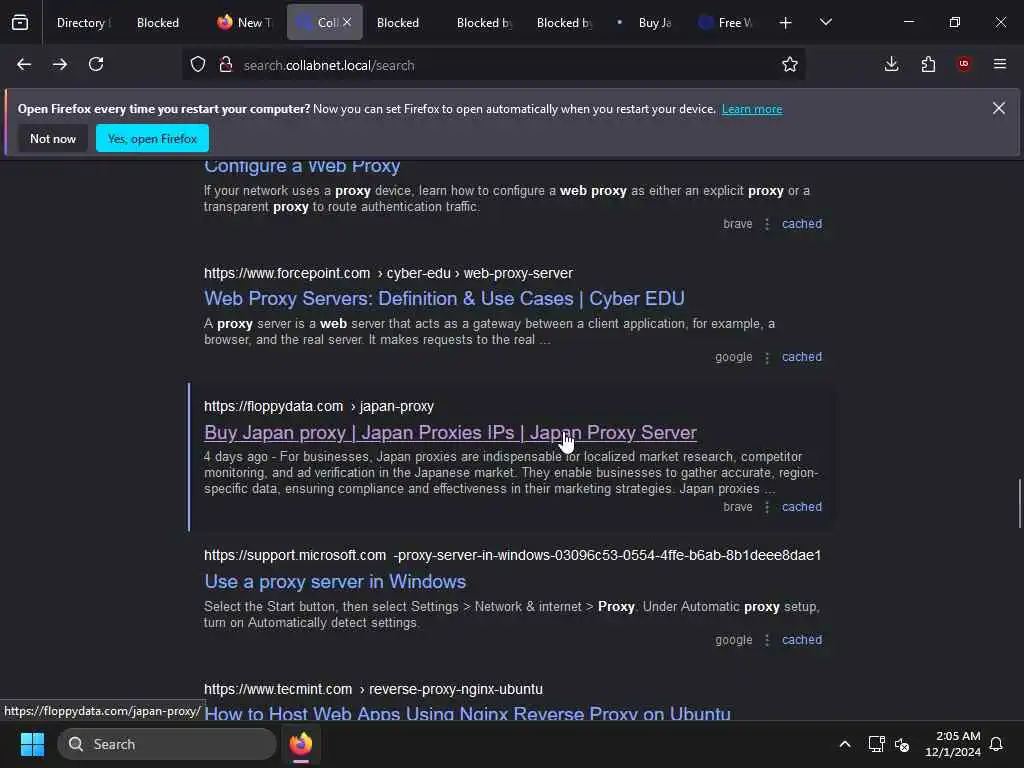Image resolution: width=1024 pixels, height=768 pixels.
Task: Open the Learn more link
Action: (x=752, y=109)
